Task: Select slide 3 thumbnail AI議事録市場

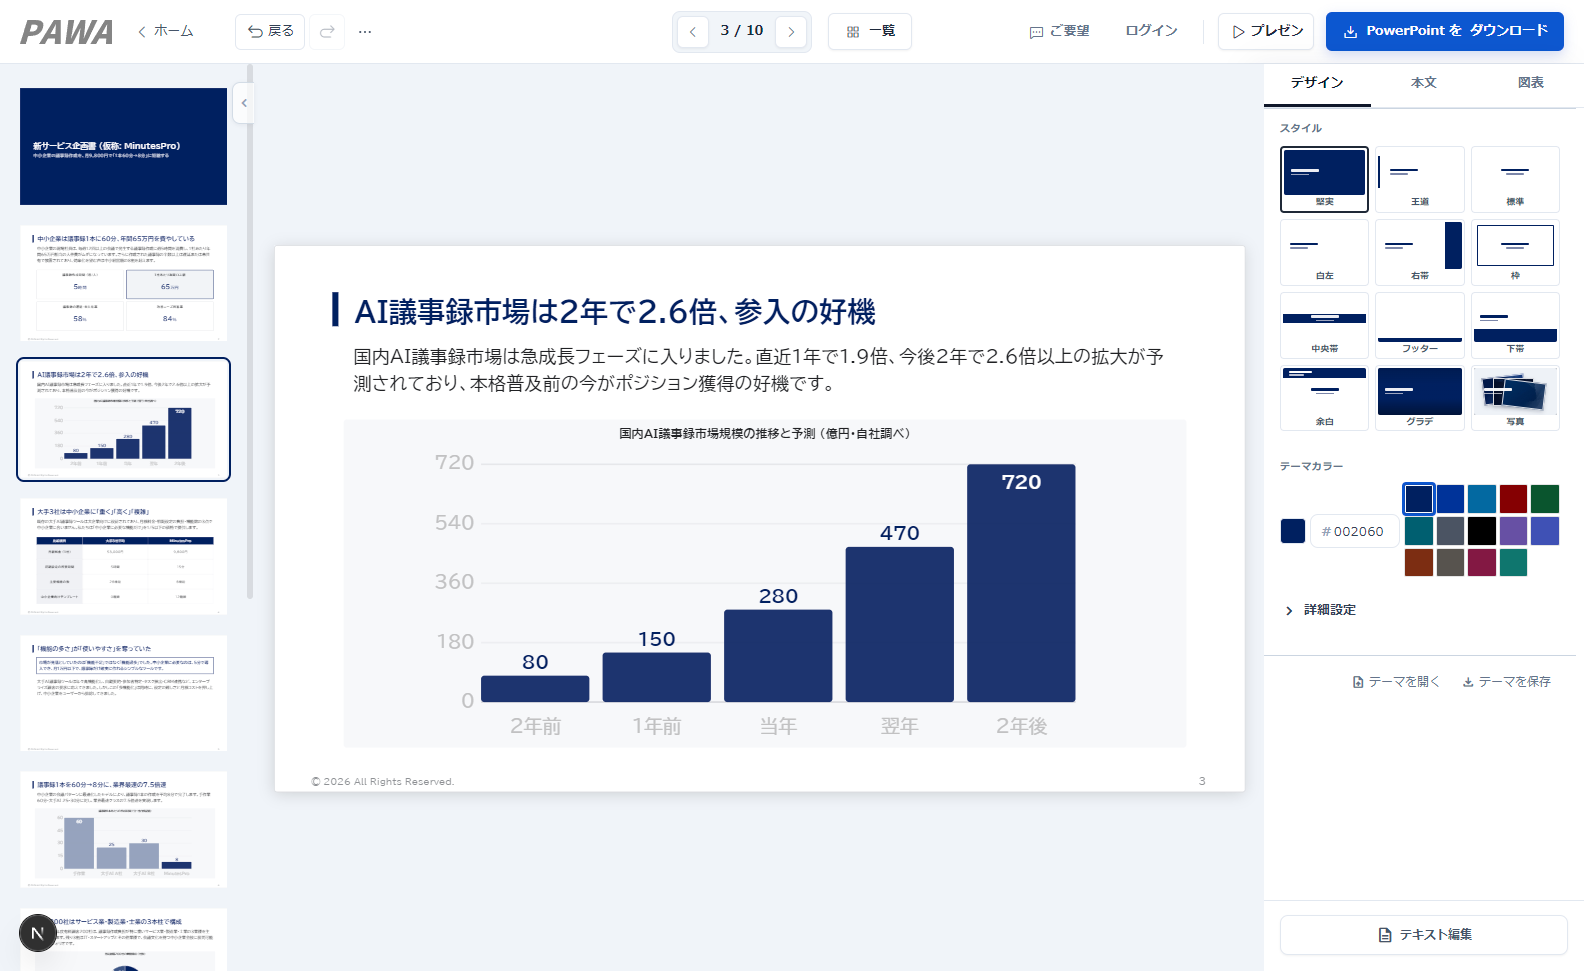Action: 124,419
